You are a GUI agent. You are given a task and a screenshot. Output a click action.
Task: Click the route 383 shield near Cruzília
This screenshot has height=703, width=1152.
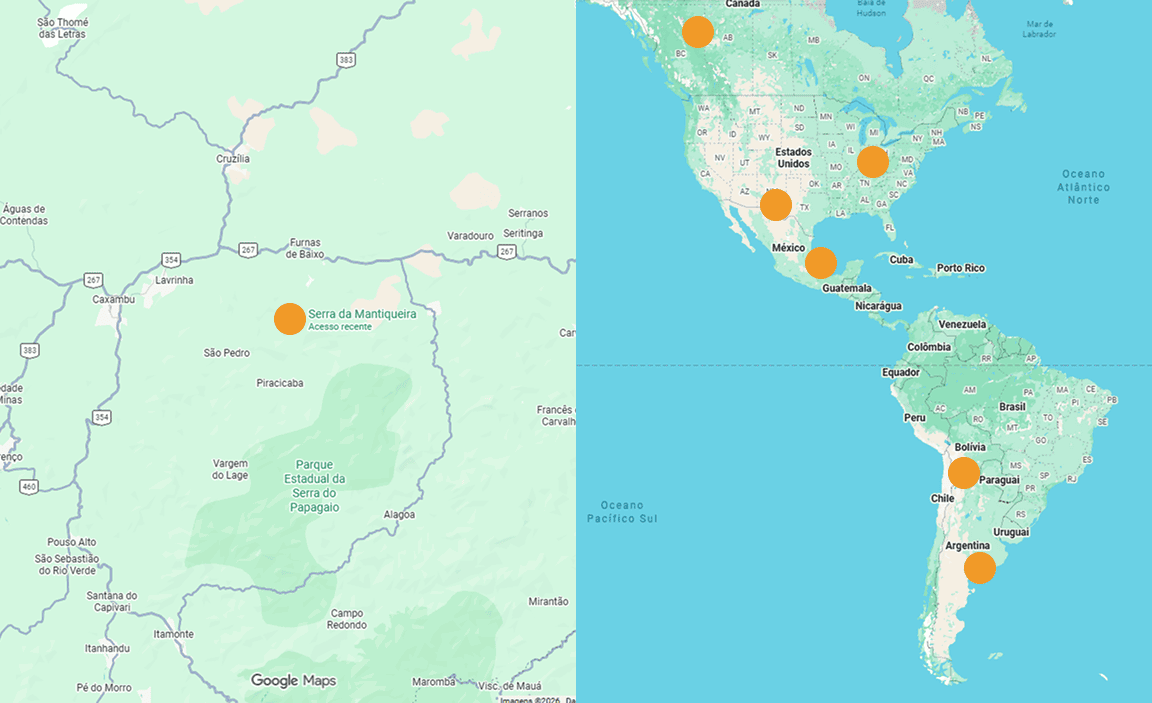[x=346, y=60]
